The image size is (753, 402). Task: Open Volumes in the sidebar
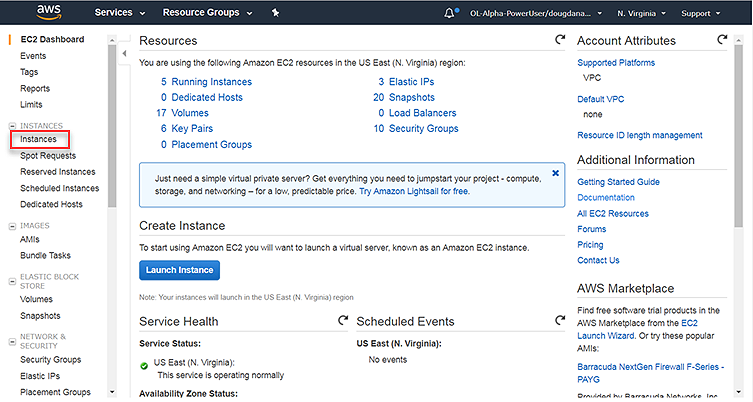click(x=36, y=299)
